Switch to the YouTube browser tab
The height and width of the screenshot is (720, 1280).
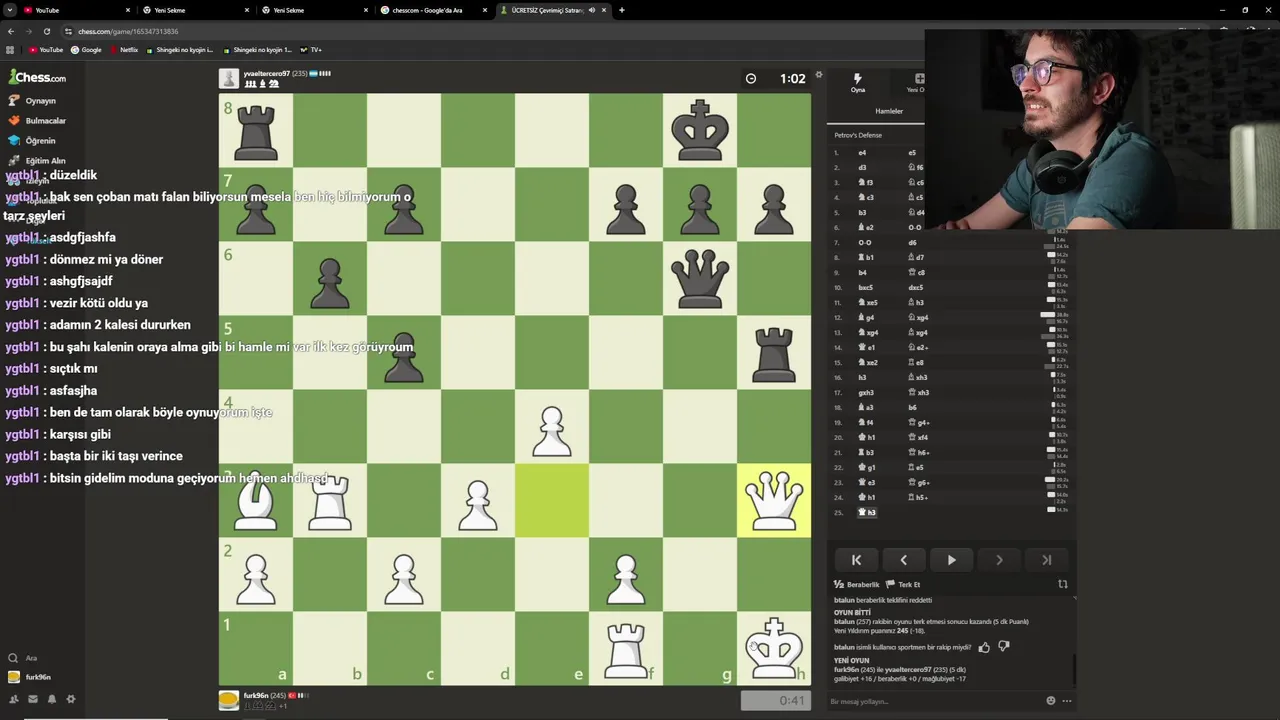(78, 10)
